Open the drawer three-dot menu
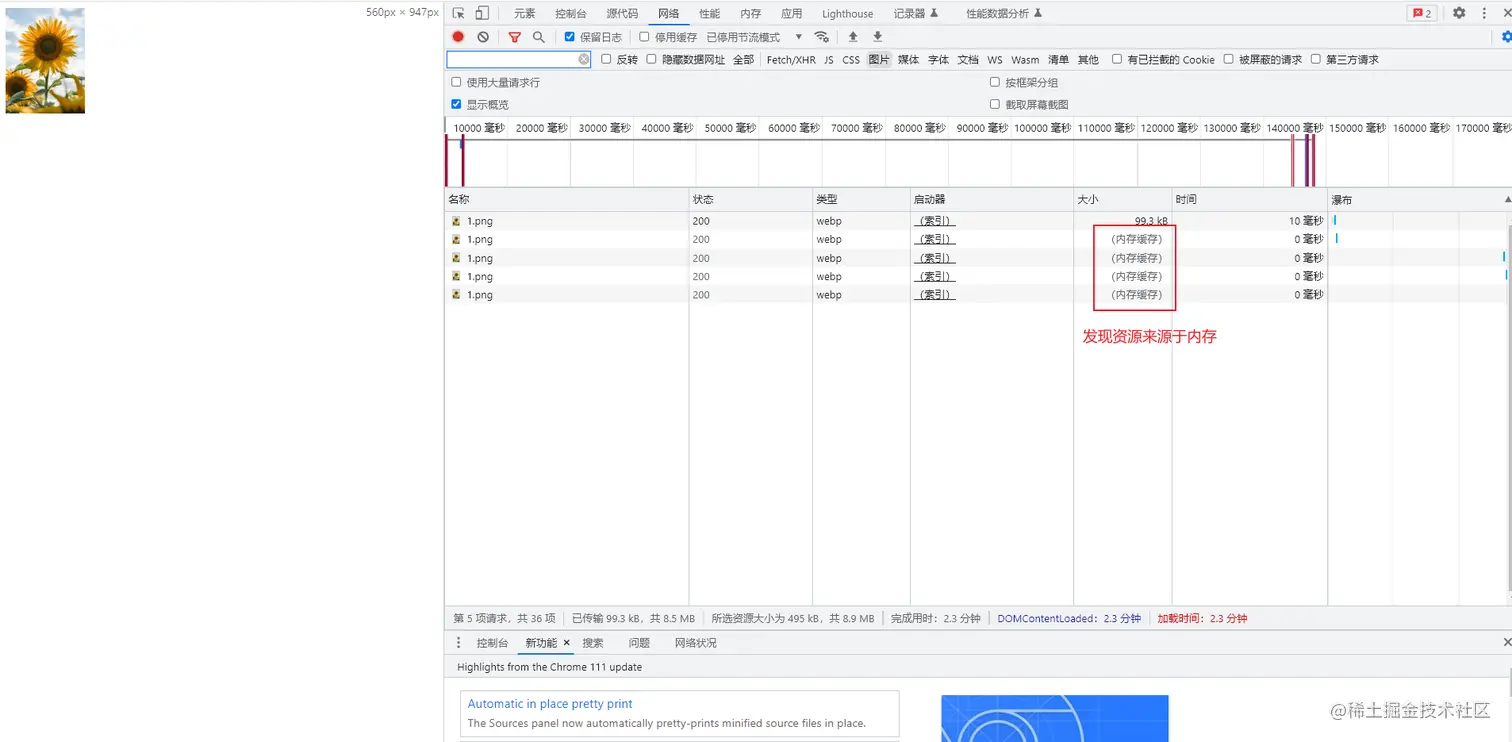 pyautogui.click(x=459, y=643)
